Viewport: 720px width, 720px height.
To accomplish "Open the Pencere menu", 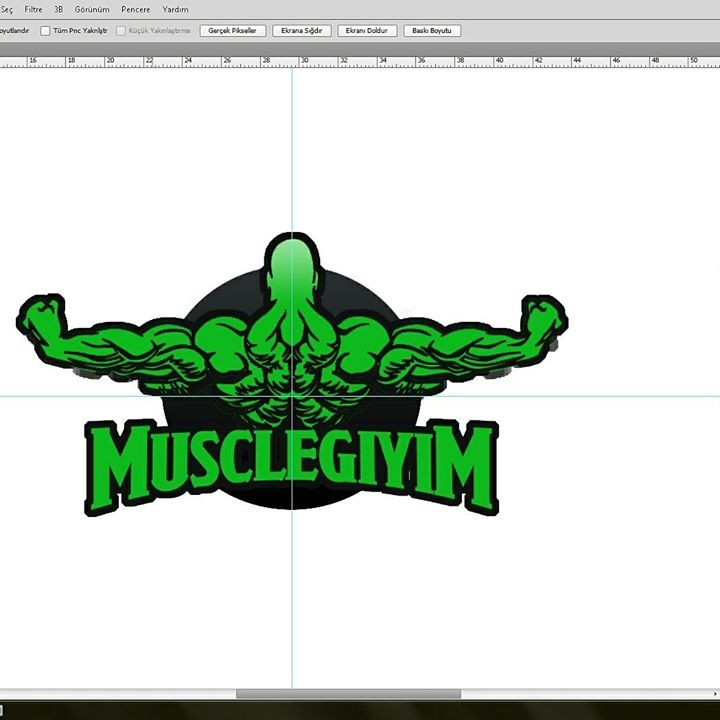I will (x=135, y=9).
